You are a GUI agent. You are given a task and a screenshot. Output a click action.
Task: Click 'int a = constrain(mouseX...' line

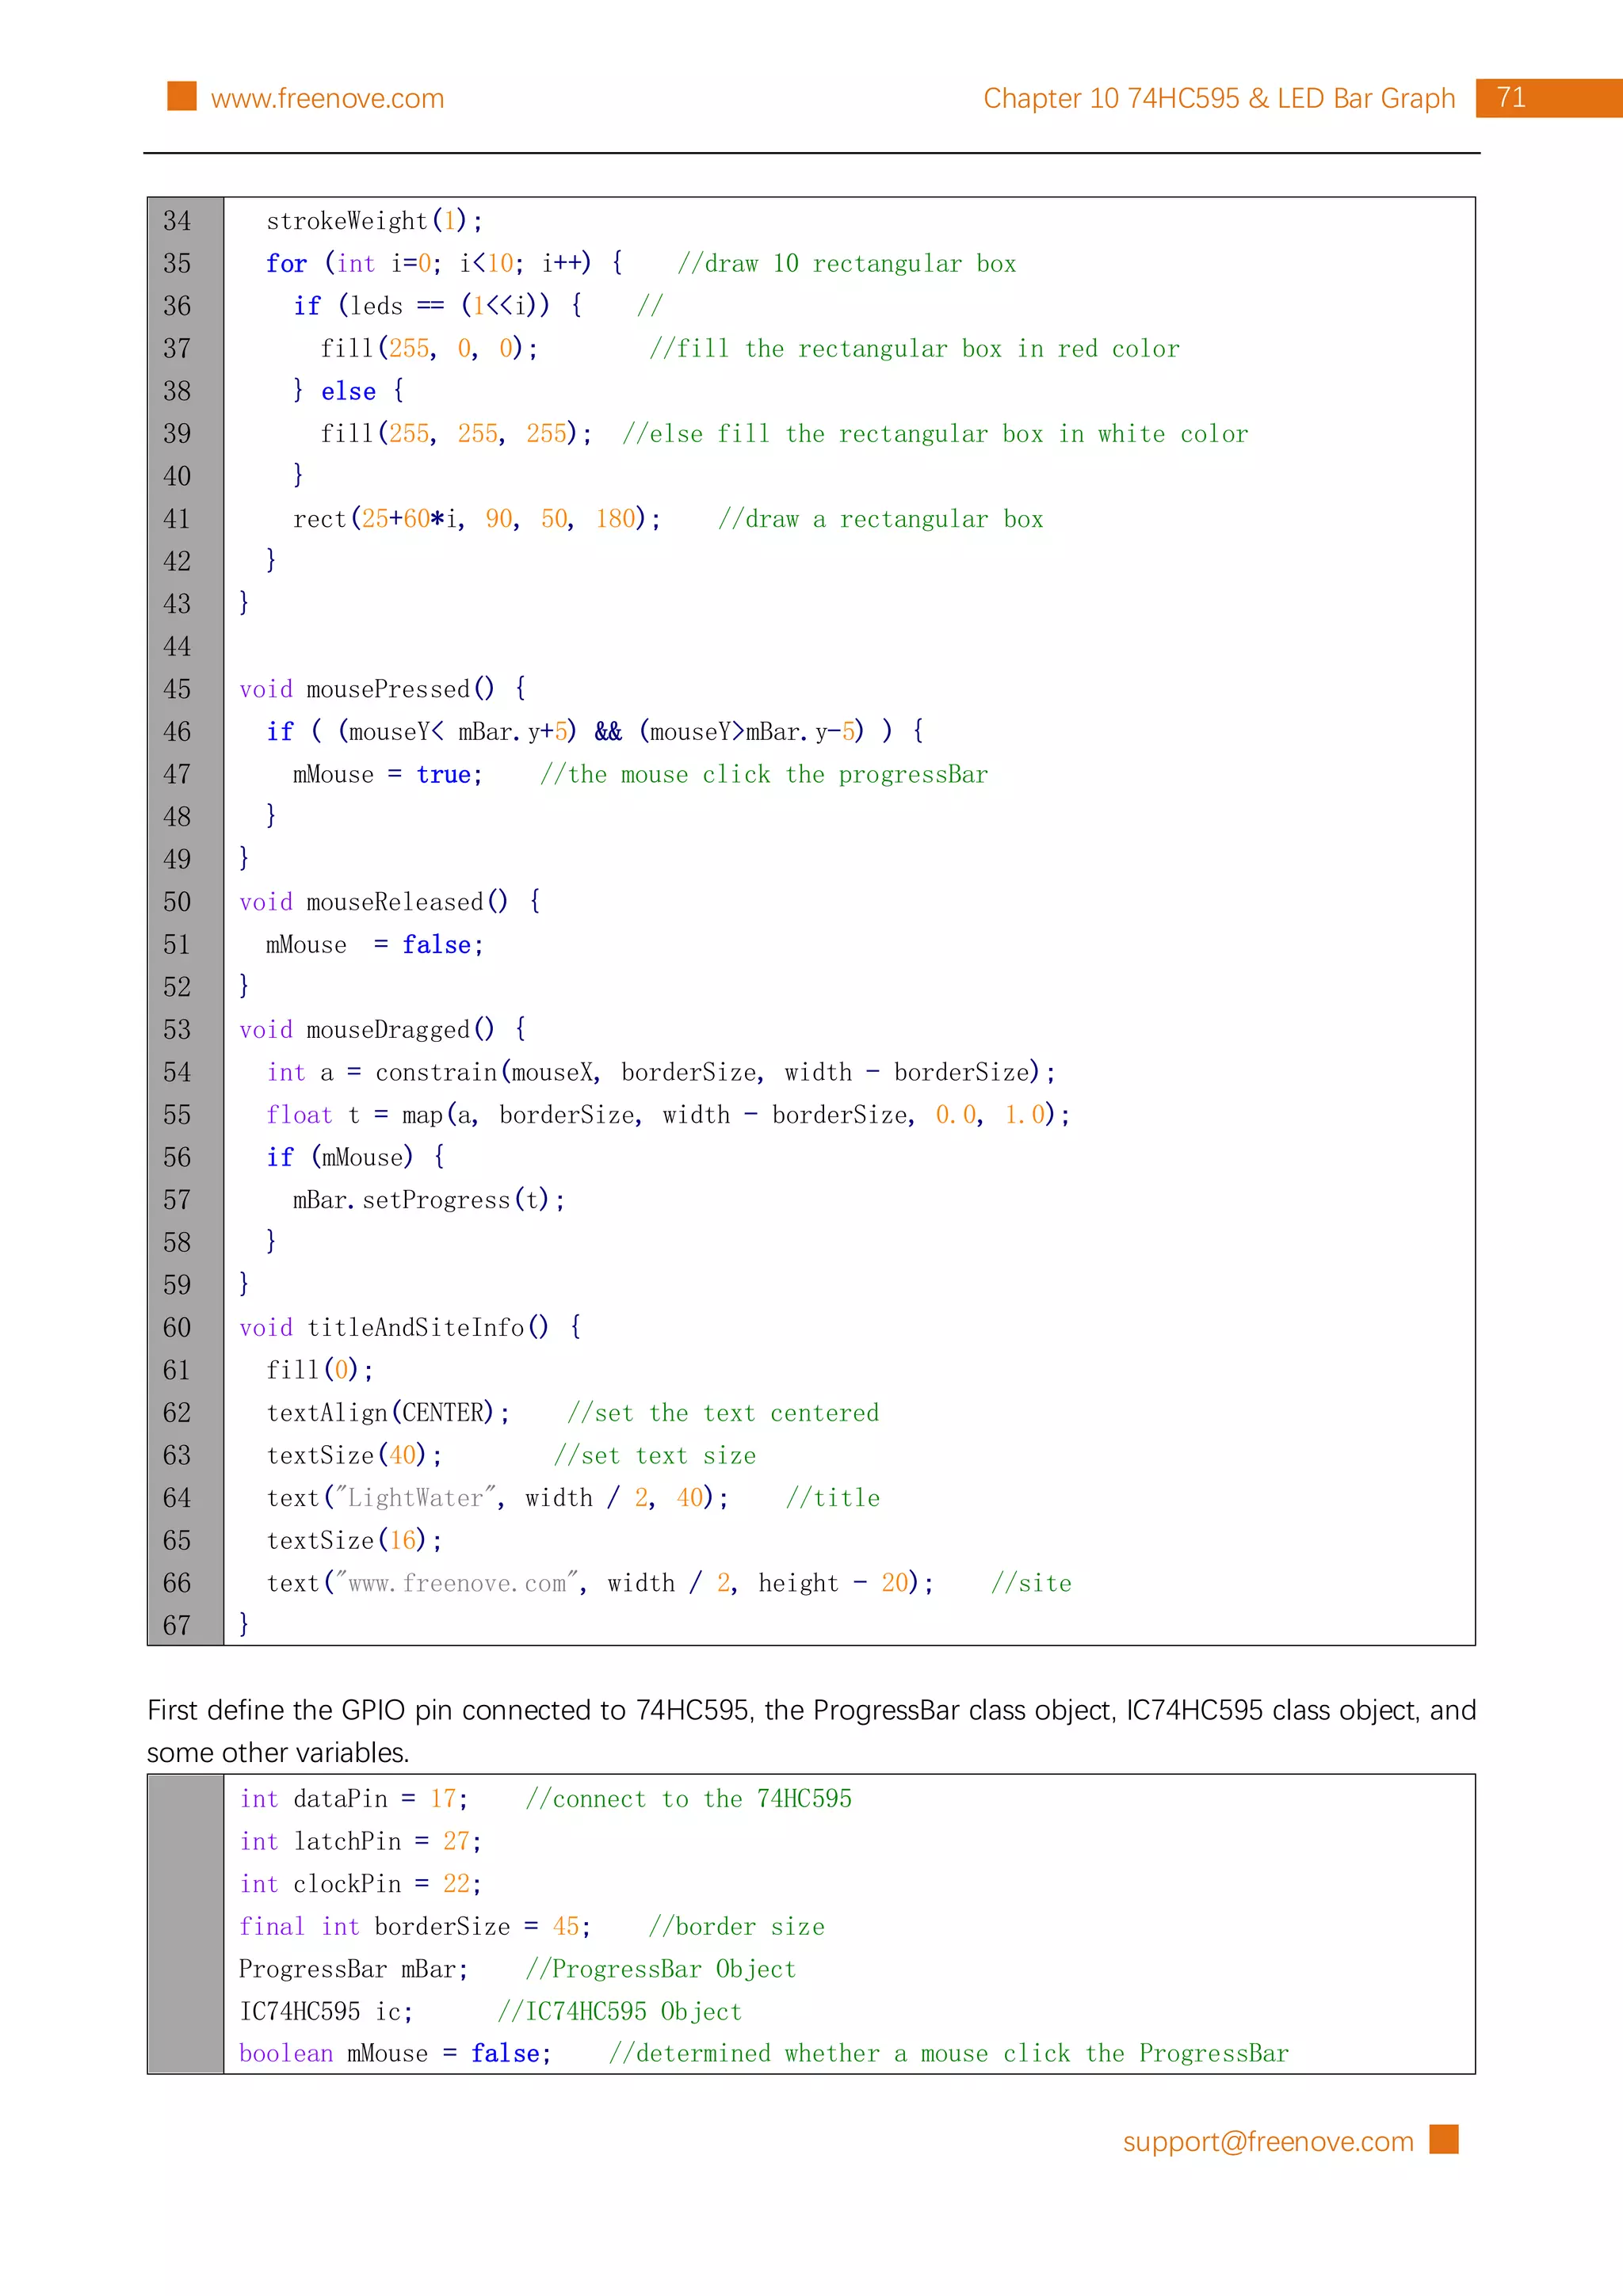click(661, 1073)
